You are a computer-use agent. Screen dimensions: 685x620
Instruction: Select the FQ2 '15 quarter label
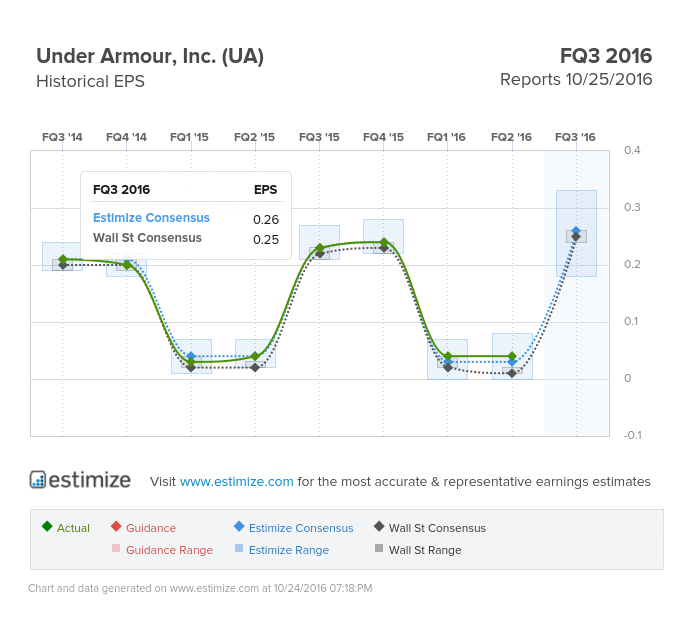tap(254, 137)
